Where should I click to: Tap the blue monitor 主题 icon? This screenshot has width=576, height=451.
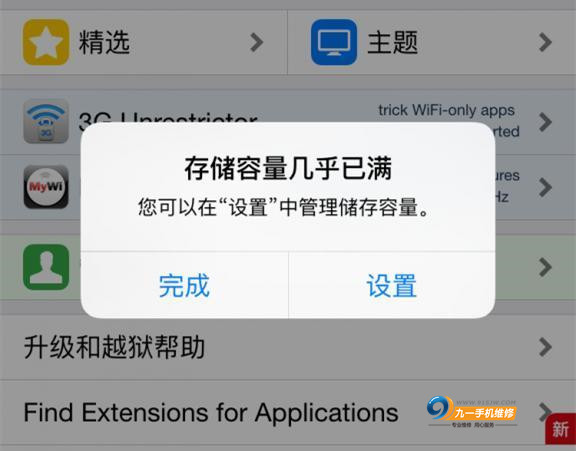tap(334, 42)
